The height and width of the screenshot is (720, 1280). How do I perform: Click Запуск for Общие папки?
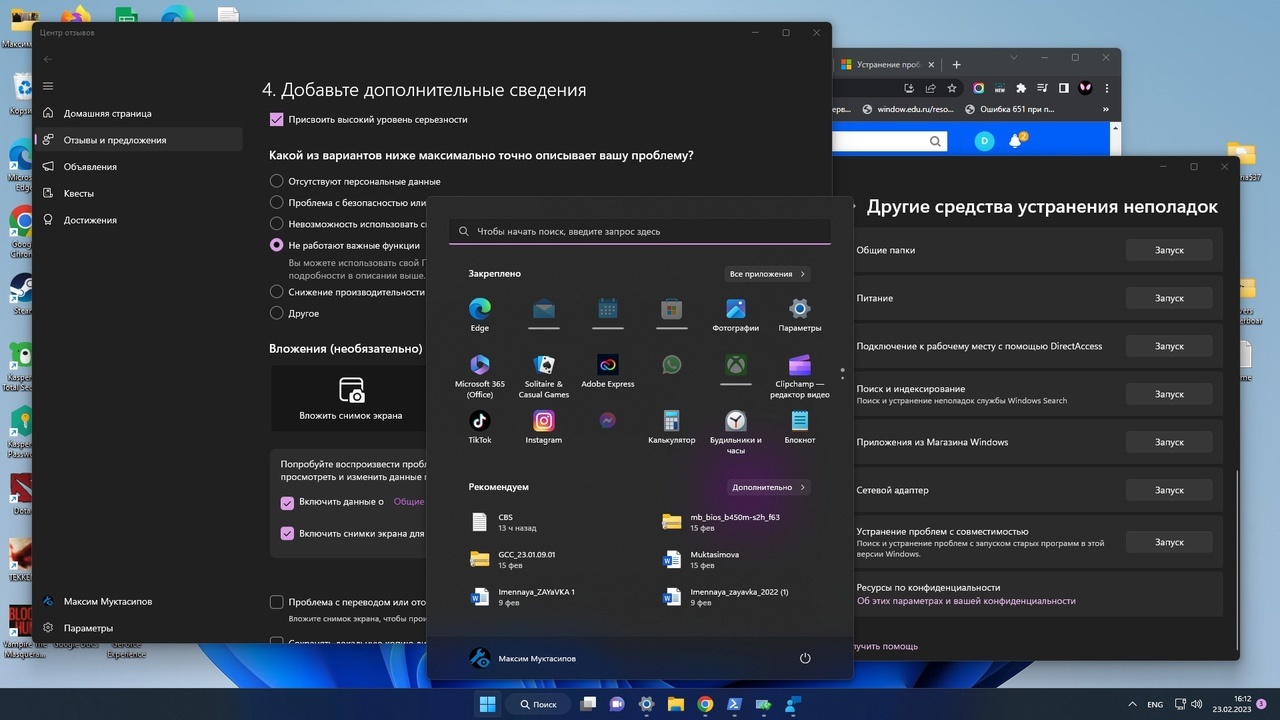tap(1169, 250)
